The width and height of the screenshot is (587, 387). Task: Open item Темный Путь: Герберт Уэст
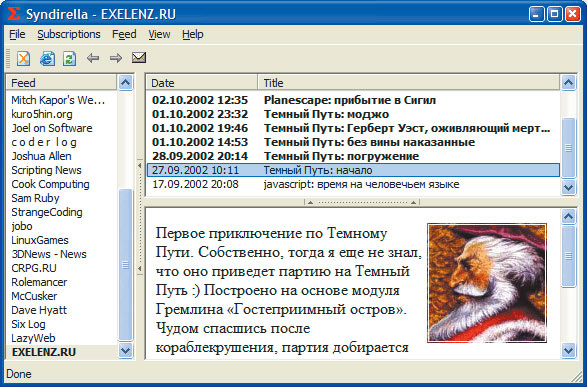407,128
